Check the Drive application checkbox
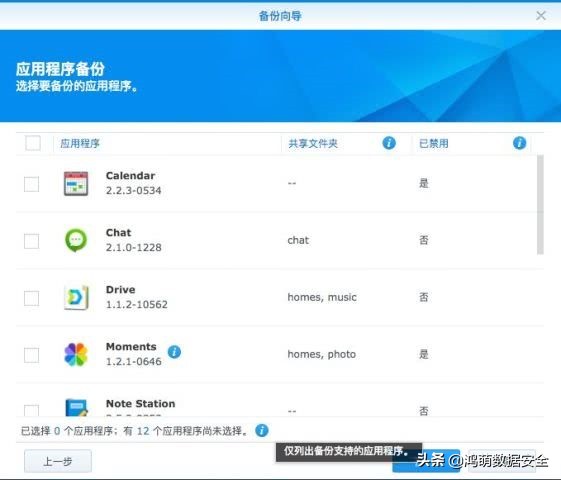The image size is (561, 480). point(31,298)
